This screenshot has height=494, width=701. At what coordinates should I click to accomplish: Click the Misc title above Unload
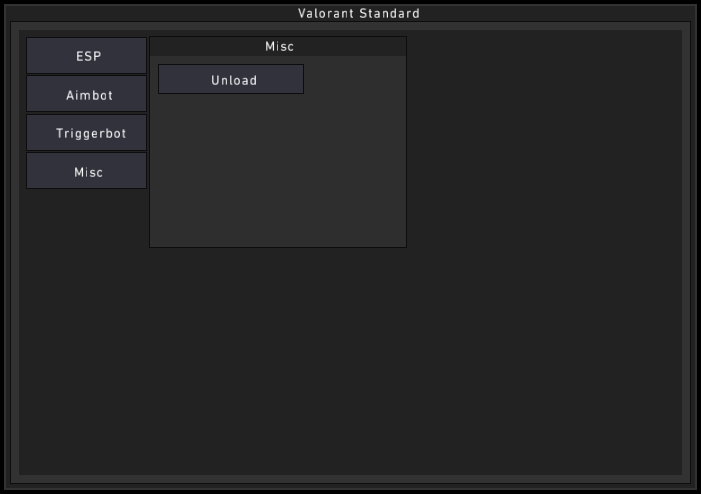279,47
